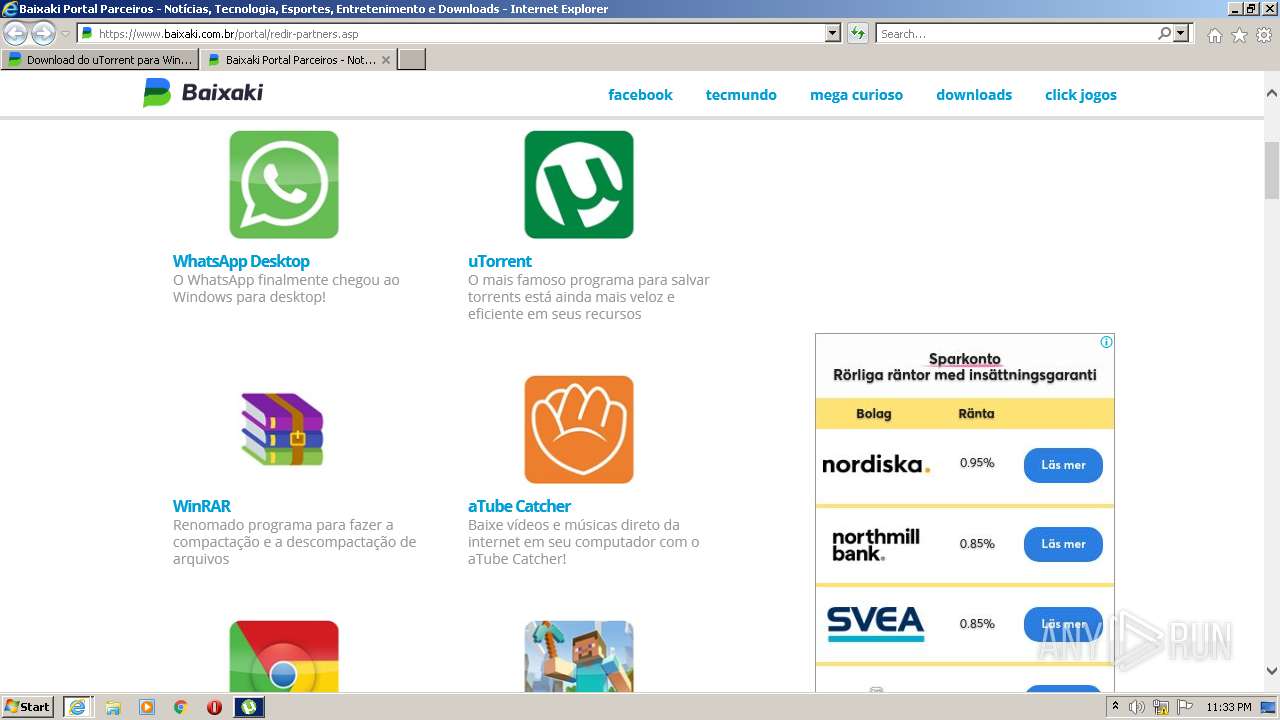The height and width of the screenshot is (720, 1280).
Task: Click the Action Center flag icon
Action: (x=1185, y=707)
